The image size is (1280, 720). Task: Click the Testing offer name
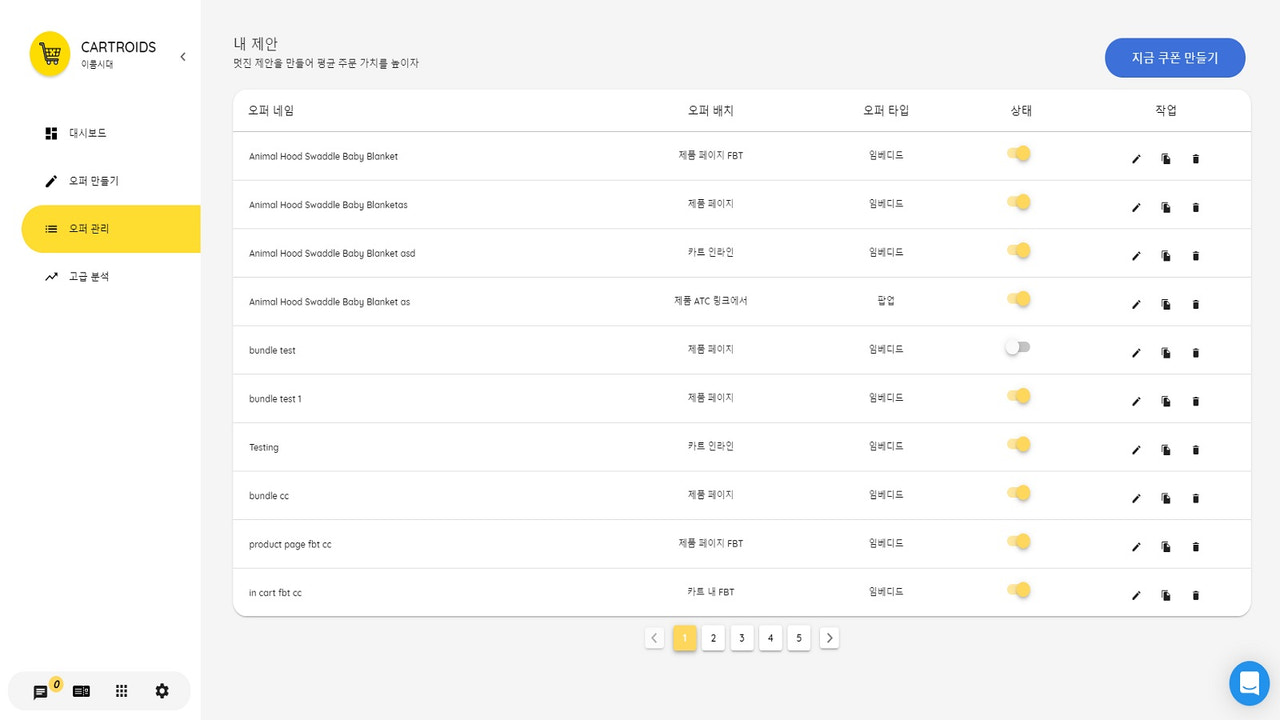264,448
